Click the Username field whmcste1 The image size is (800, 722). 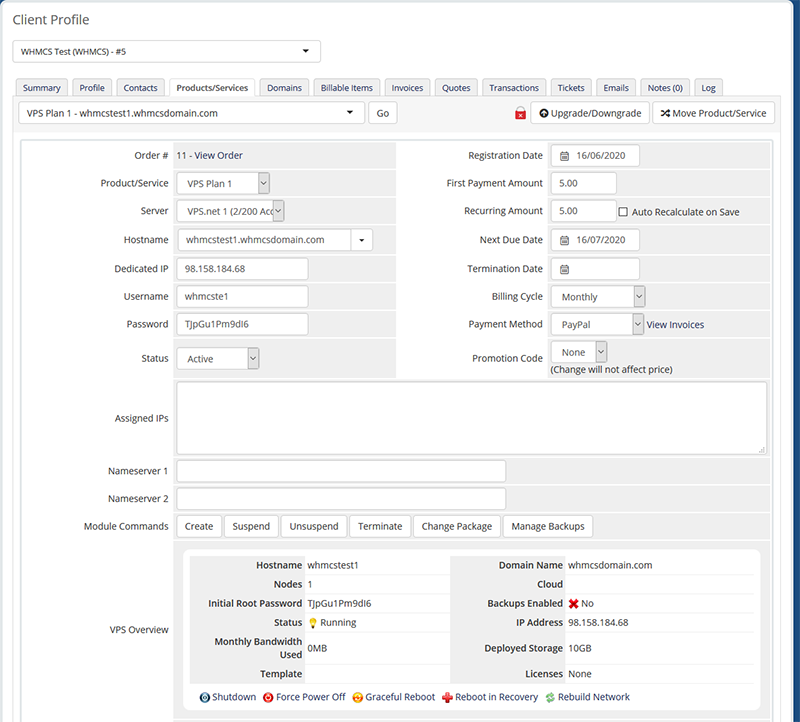pyautogui.click(x=242, y=296)
